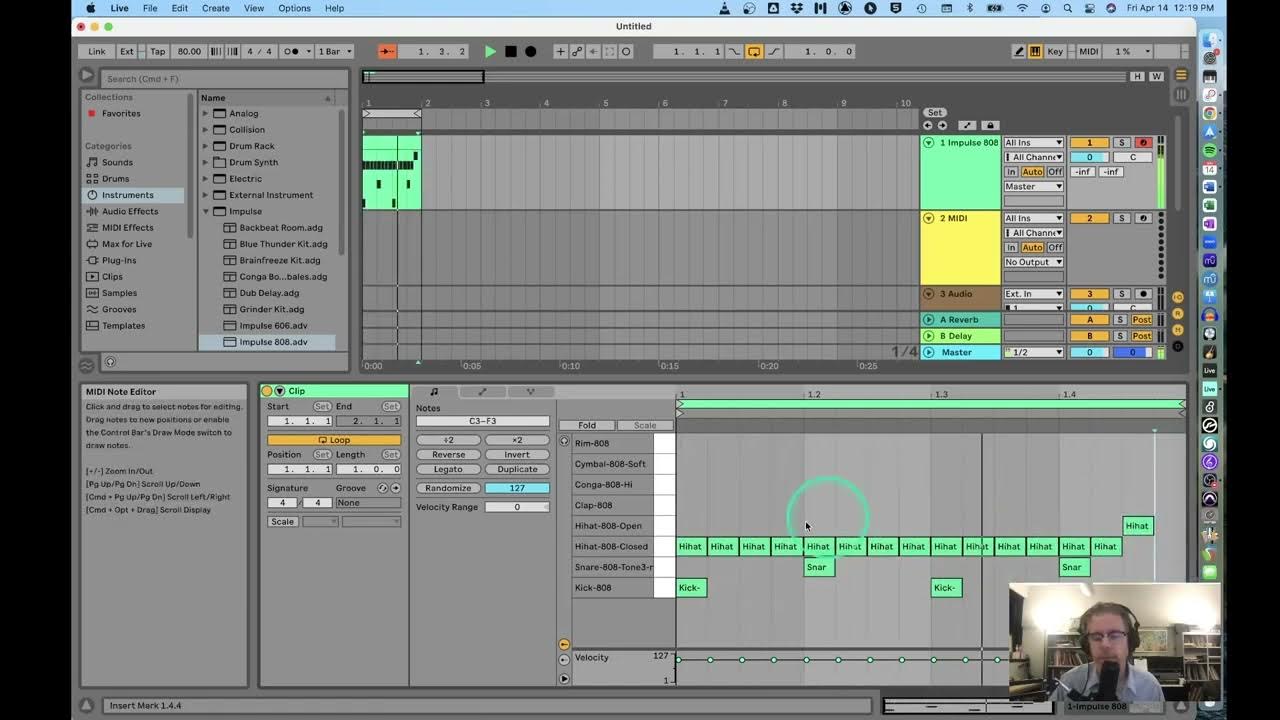The image size is (1280, 720).
Task: Set 1 Impulse 808 monitor to In
Action: click(x=1011, y=172)
